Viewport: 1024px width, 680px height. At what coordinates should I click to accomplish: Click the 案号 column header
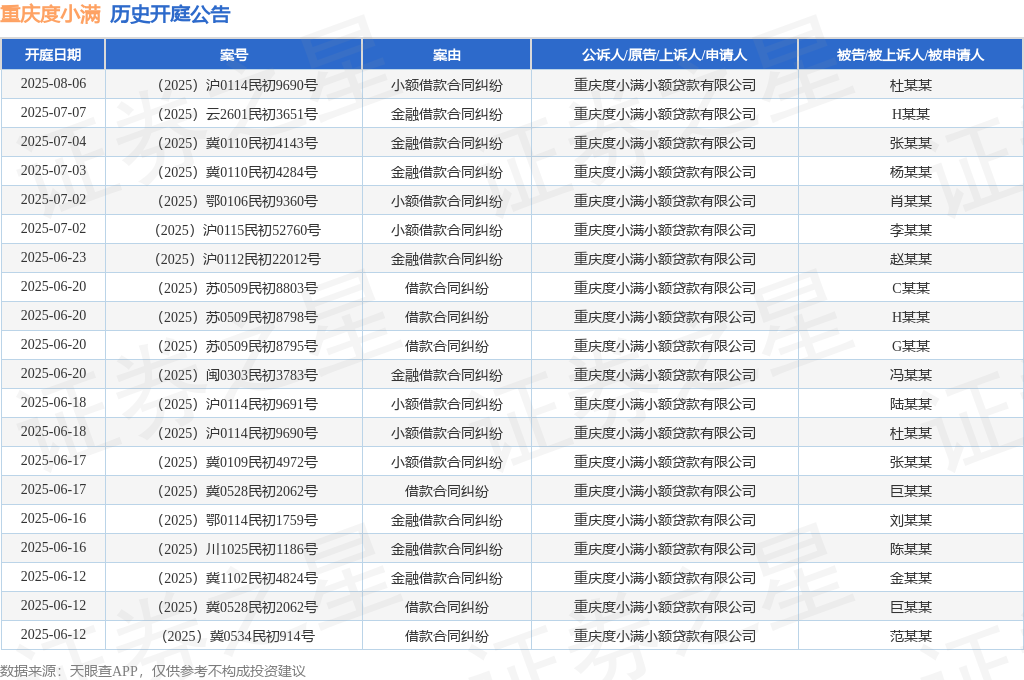233,55
